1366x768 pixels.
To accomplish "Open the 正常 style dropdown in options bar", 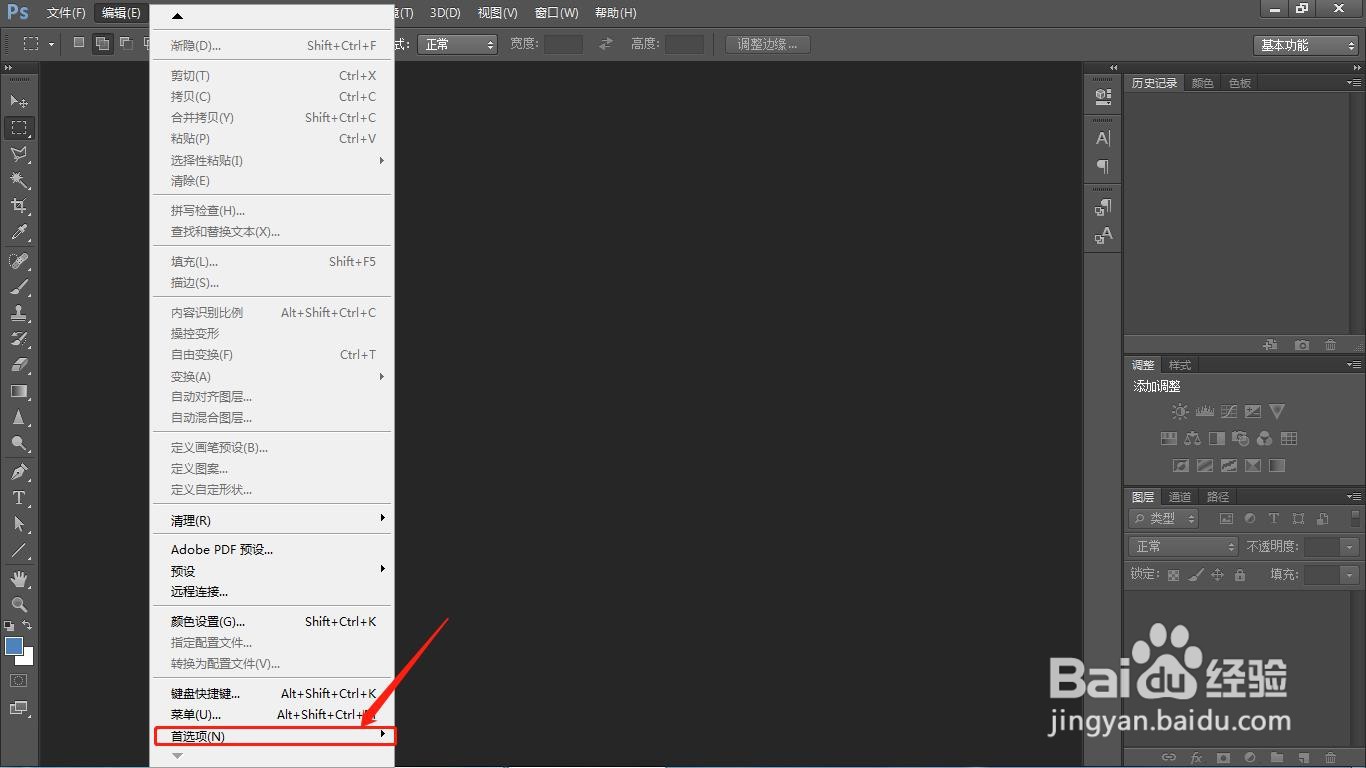I will coord(457,44).
